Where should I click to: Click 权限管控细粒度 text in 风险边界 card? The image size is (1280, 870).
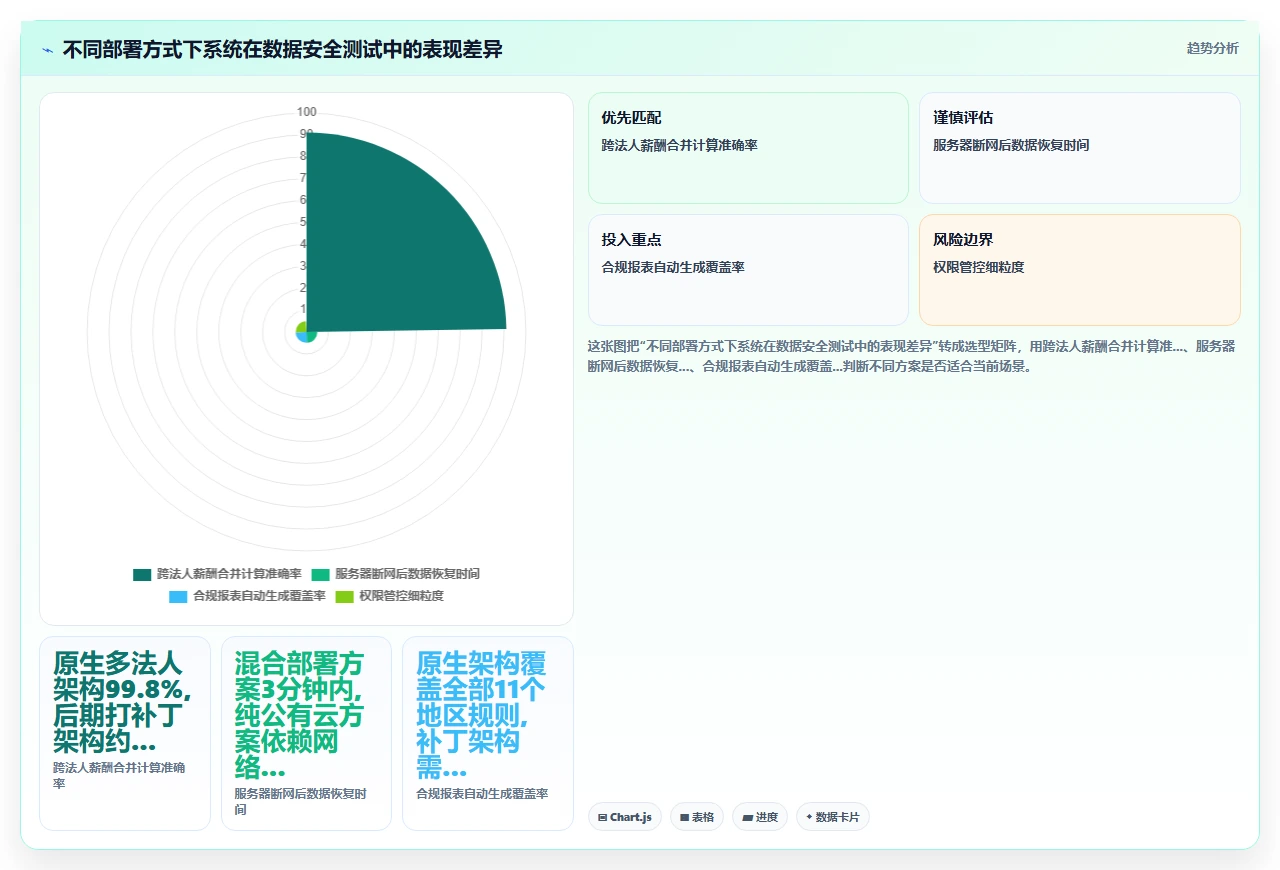(x=978, y=267)
